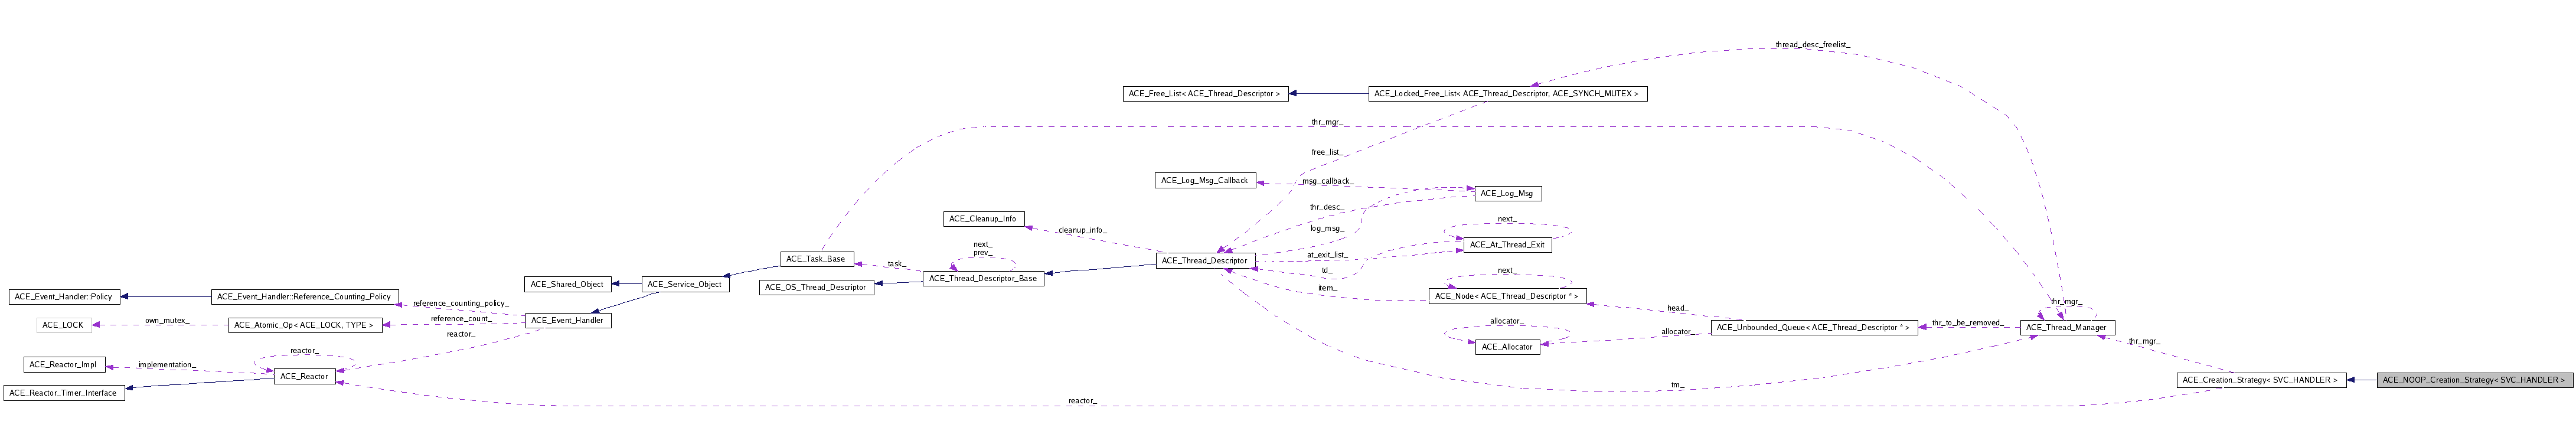The height and width of the screenshot is (434, 2576).
Task: Click the cleanup_info_ edge label
Action: 1082,230
